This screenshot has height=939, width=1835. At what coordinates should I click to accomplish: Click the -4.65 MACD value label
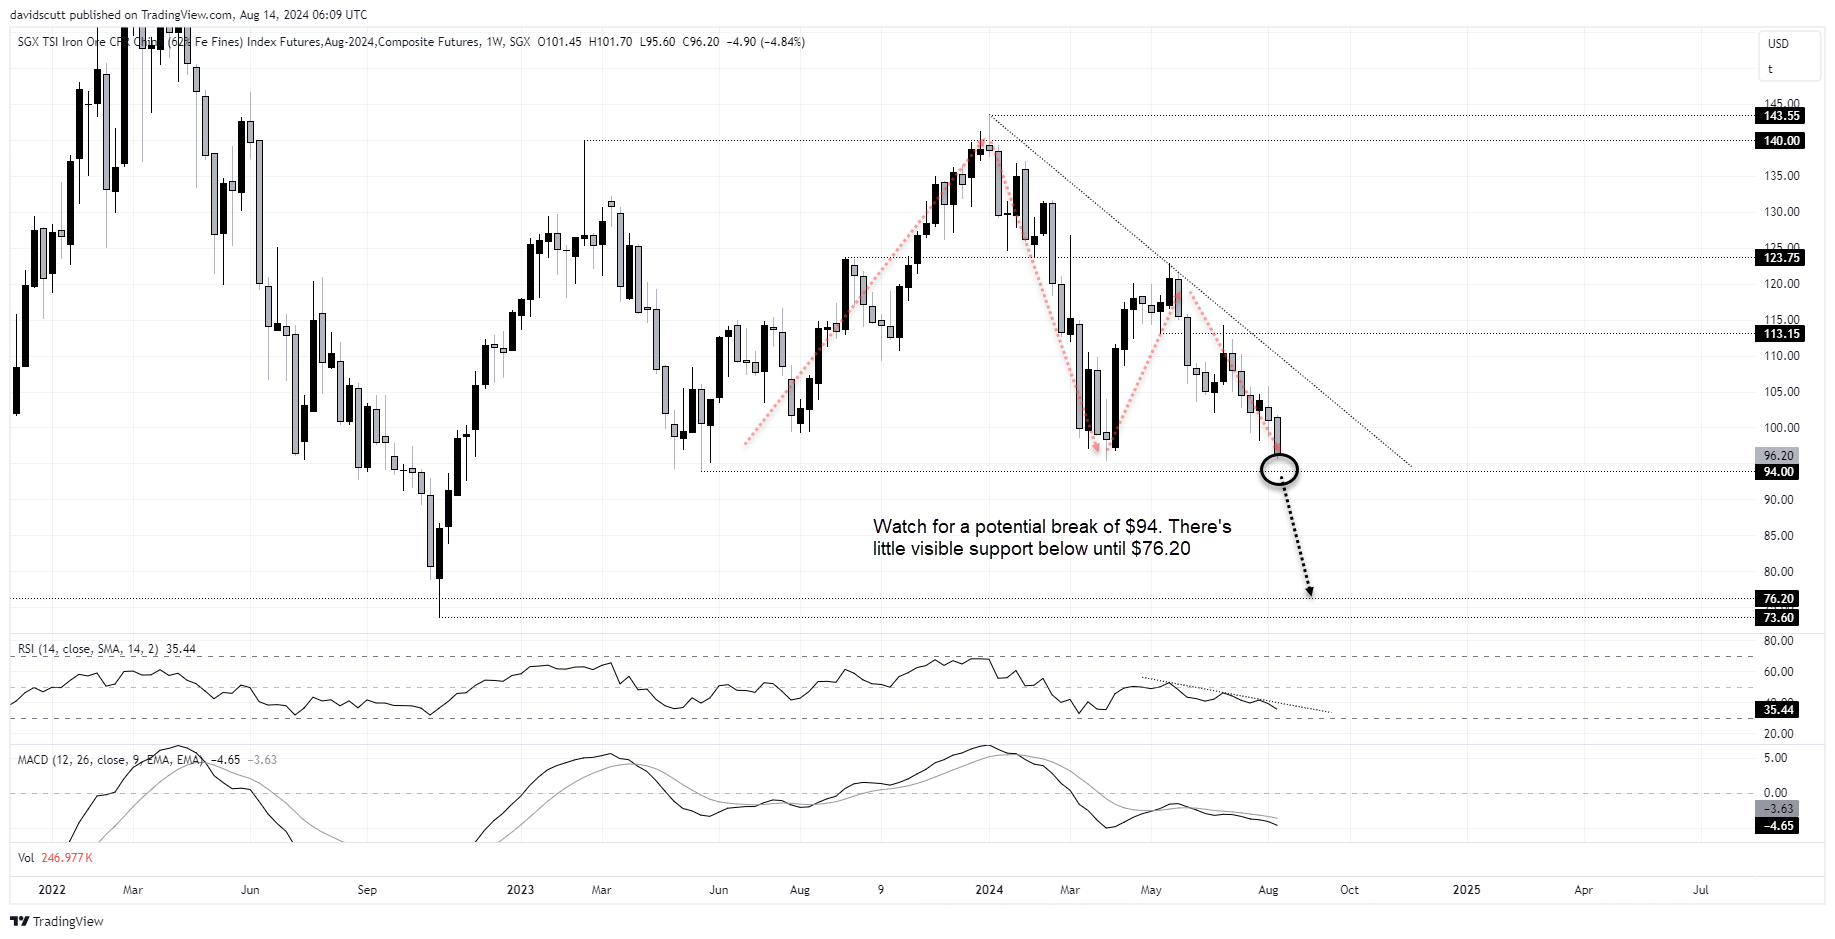(x=1777, y=826)
